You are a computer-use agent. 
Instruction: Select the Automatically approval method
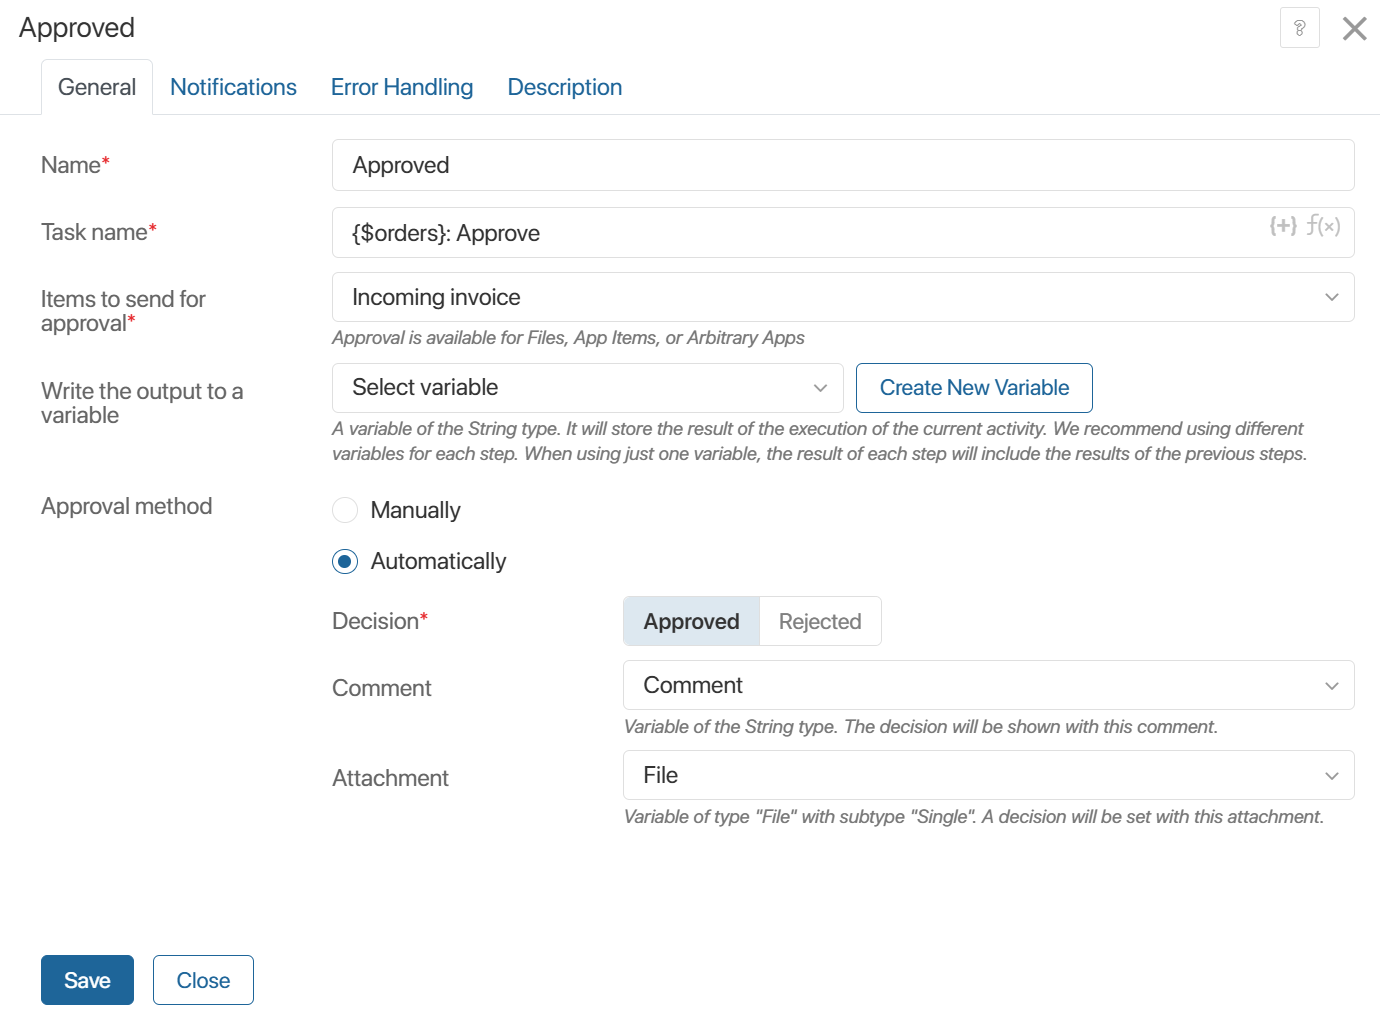point(344,561)
